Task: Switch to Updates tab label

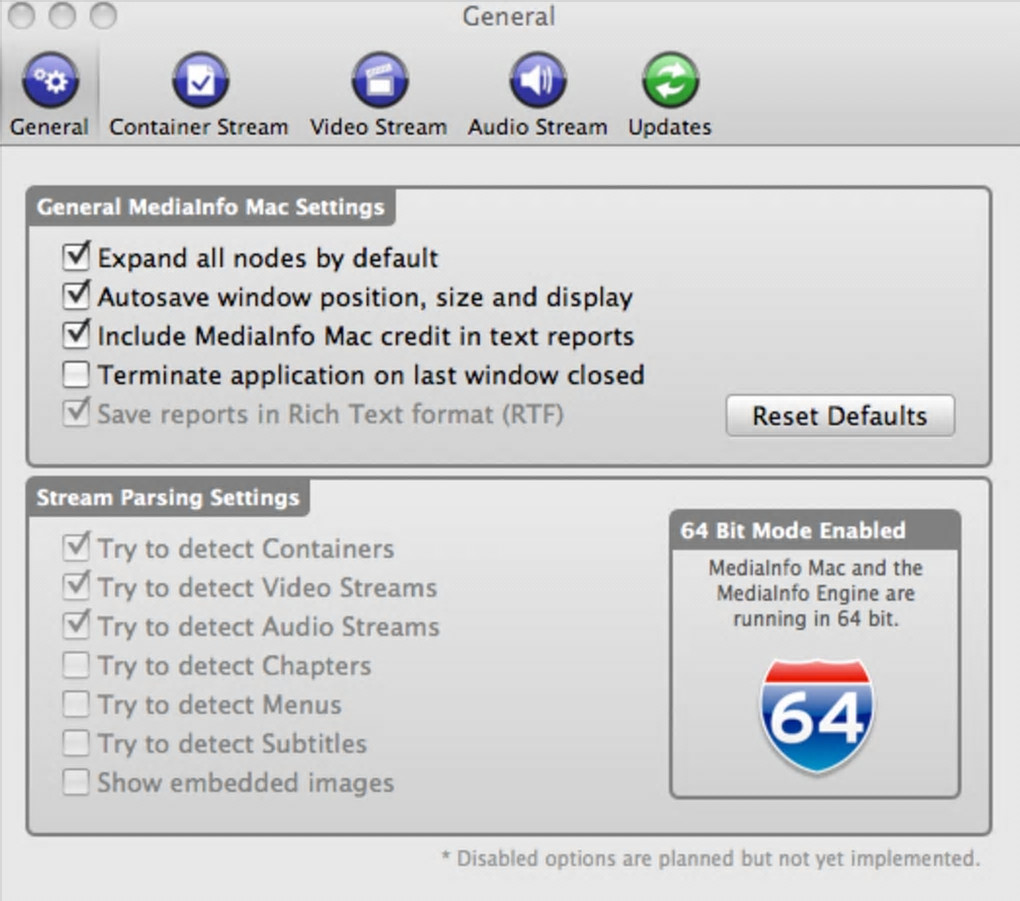Action: point(670,127)
